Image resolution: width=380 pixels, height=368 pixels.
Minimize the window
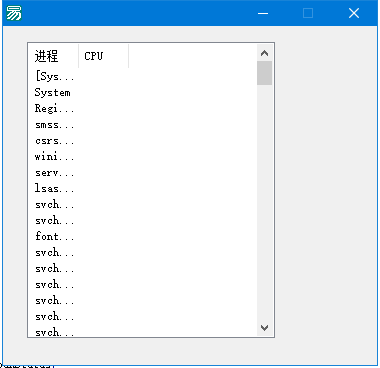coord(263,13)
